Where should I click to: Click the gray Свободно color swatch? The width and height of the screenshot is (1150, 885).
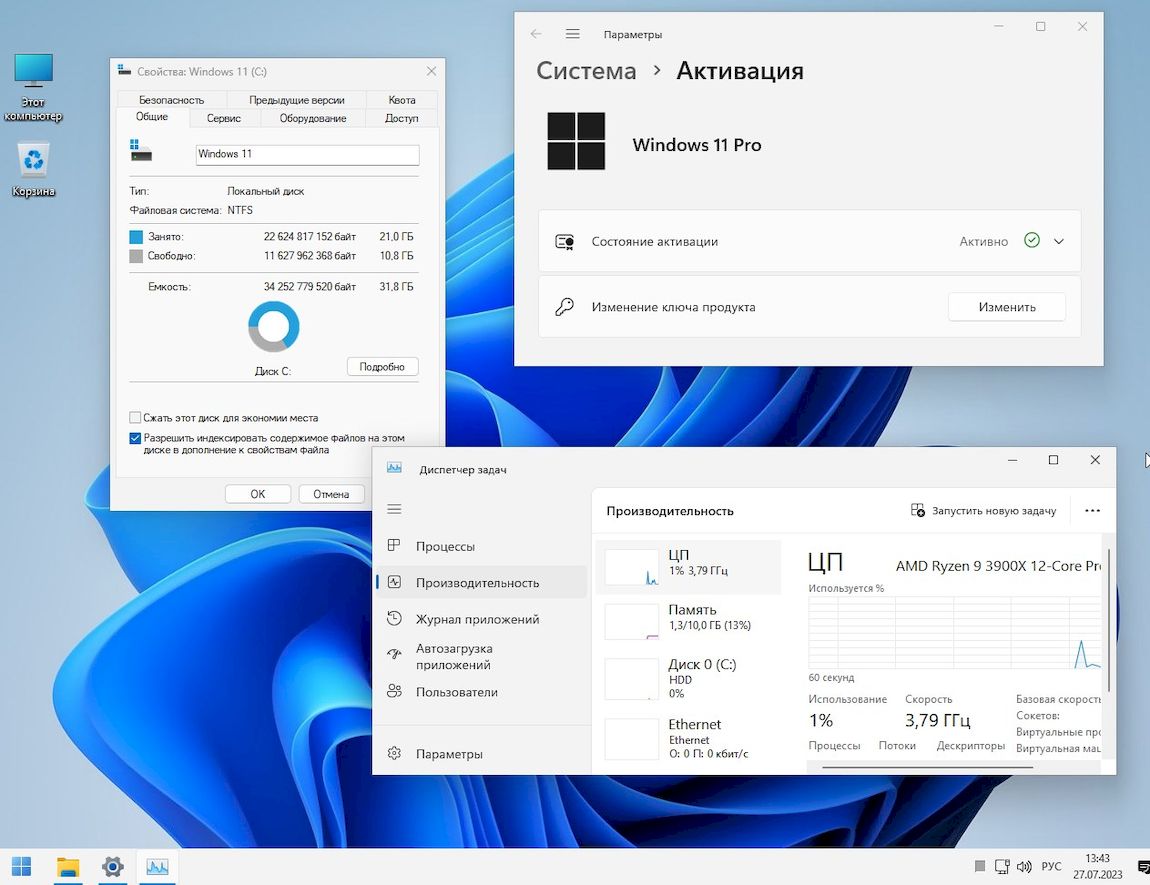136,256
